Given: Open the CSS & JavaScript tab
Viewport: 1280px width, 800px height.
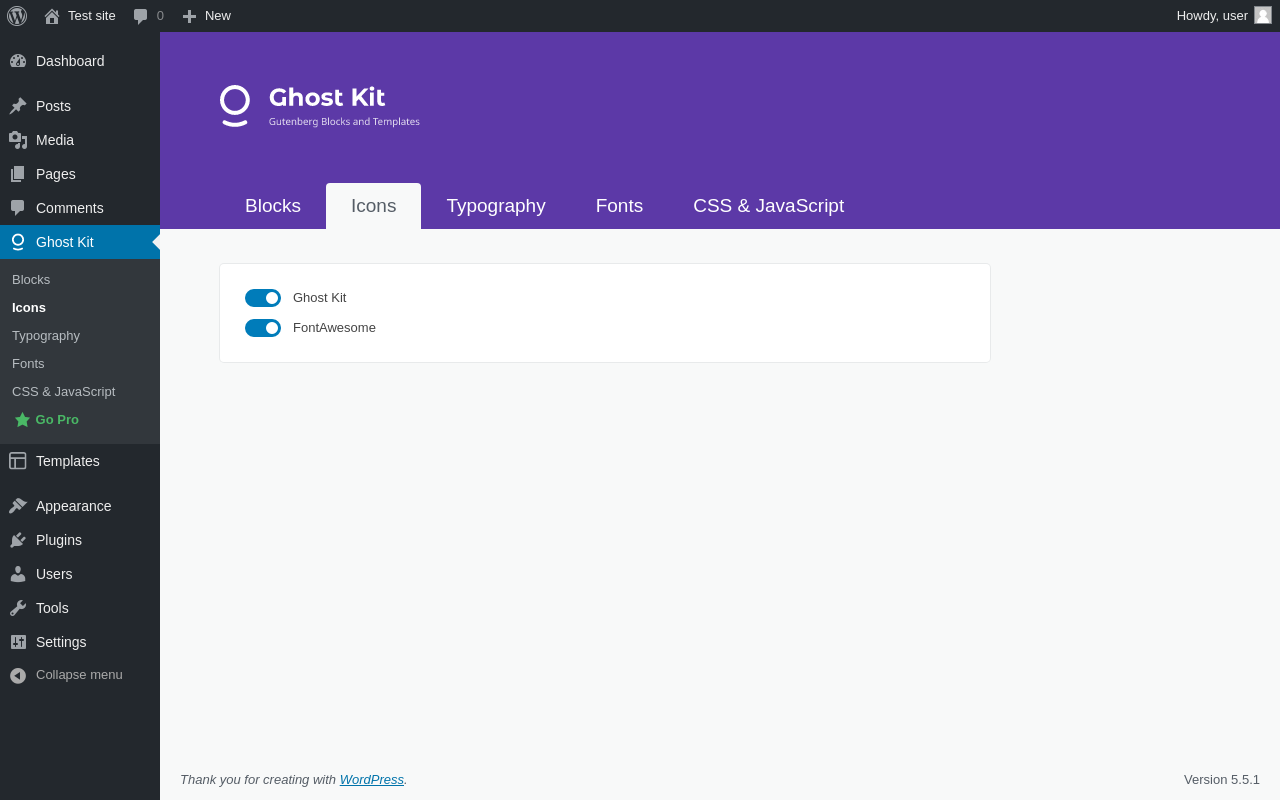Looking at the screenshot, I should pos(768,206).
